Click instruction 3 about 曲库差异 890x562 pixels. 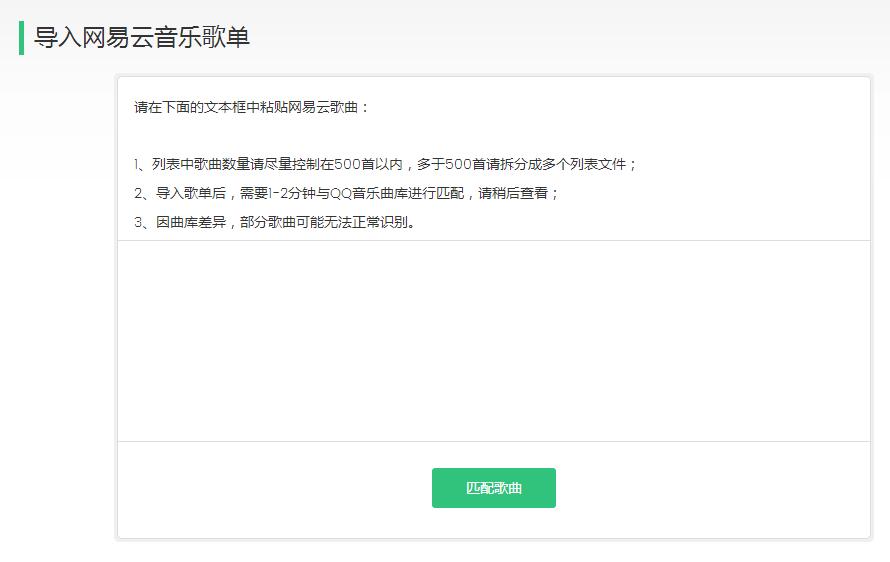point(274,222)
